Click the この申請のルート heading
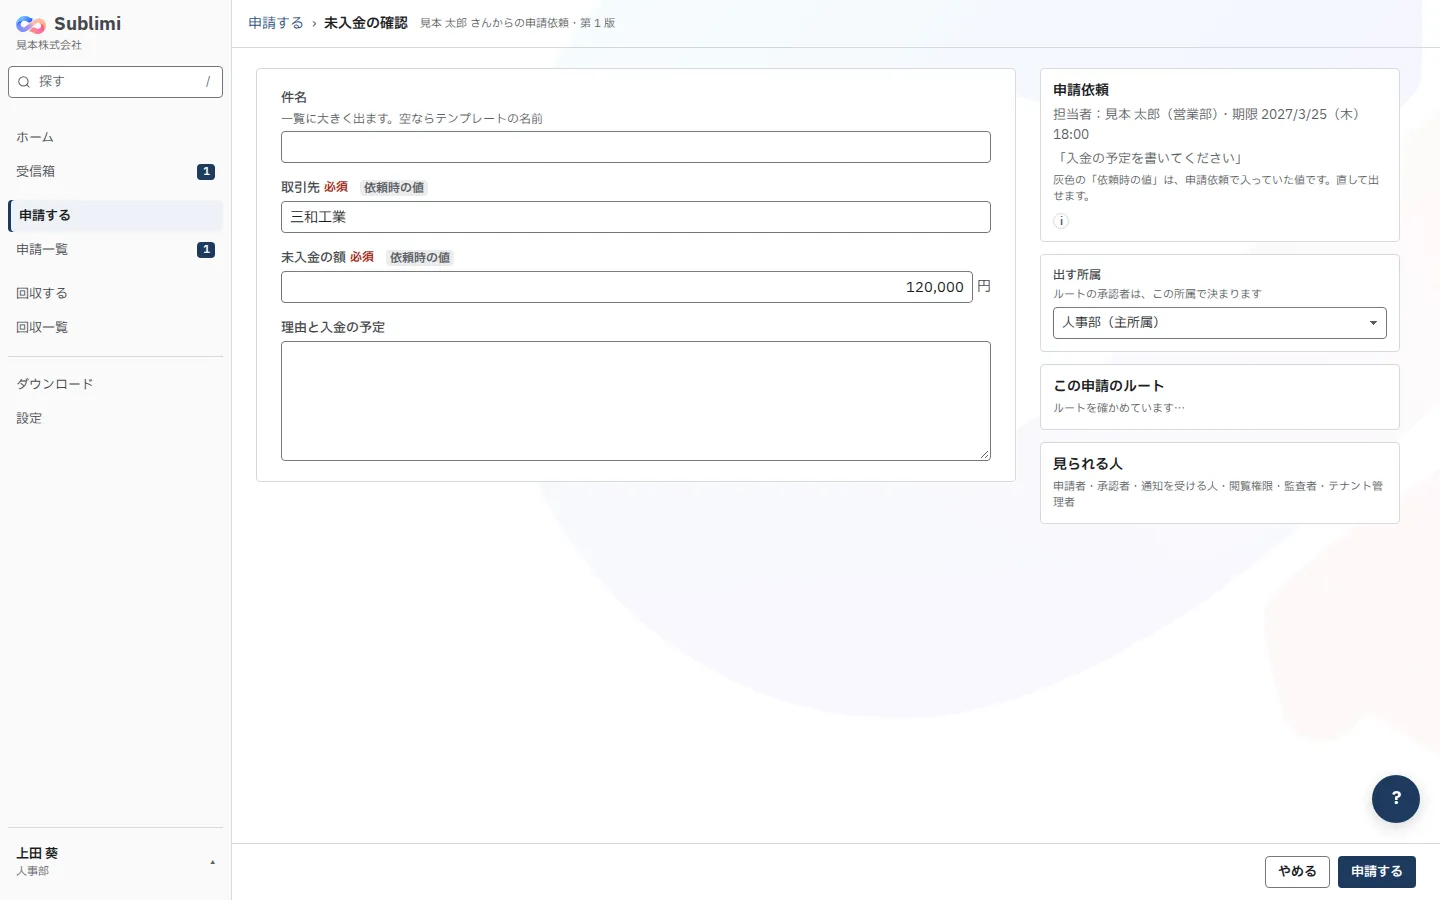The height and width of the screenshot is (900, 1440). 1109,386
